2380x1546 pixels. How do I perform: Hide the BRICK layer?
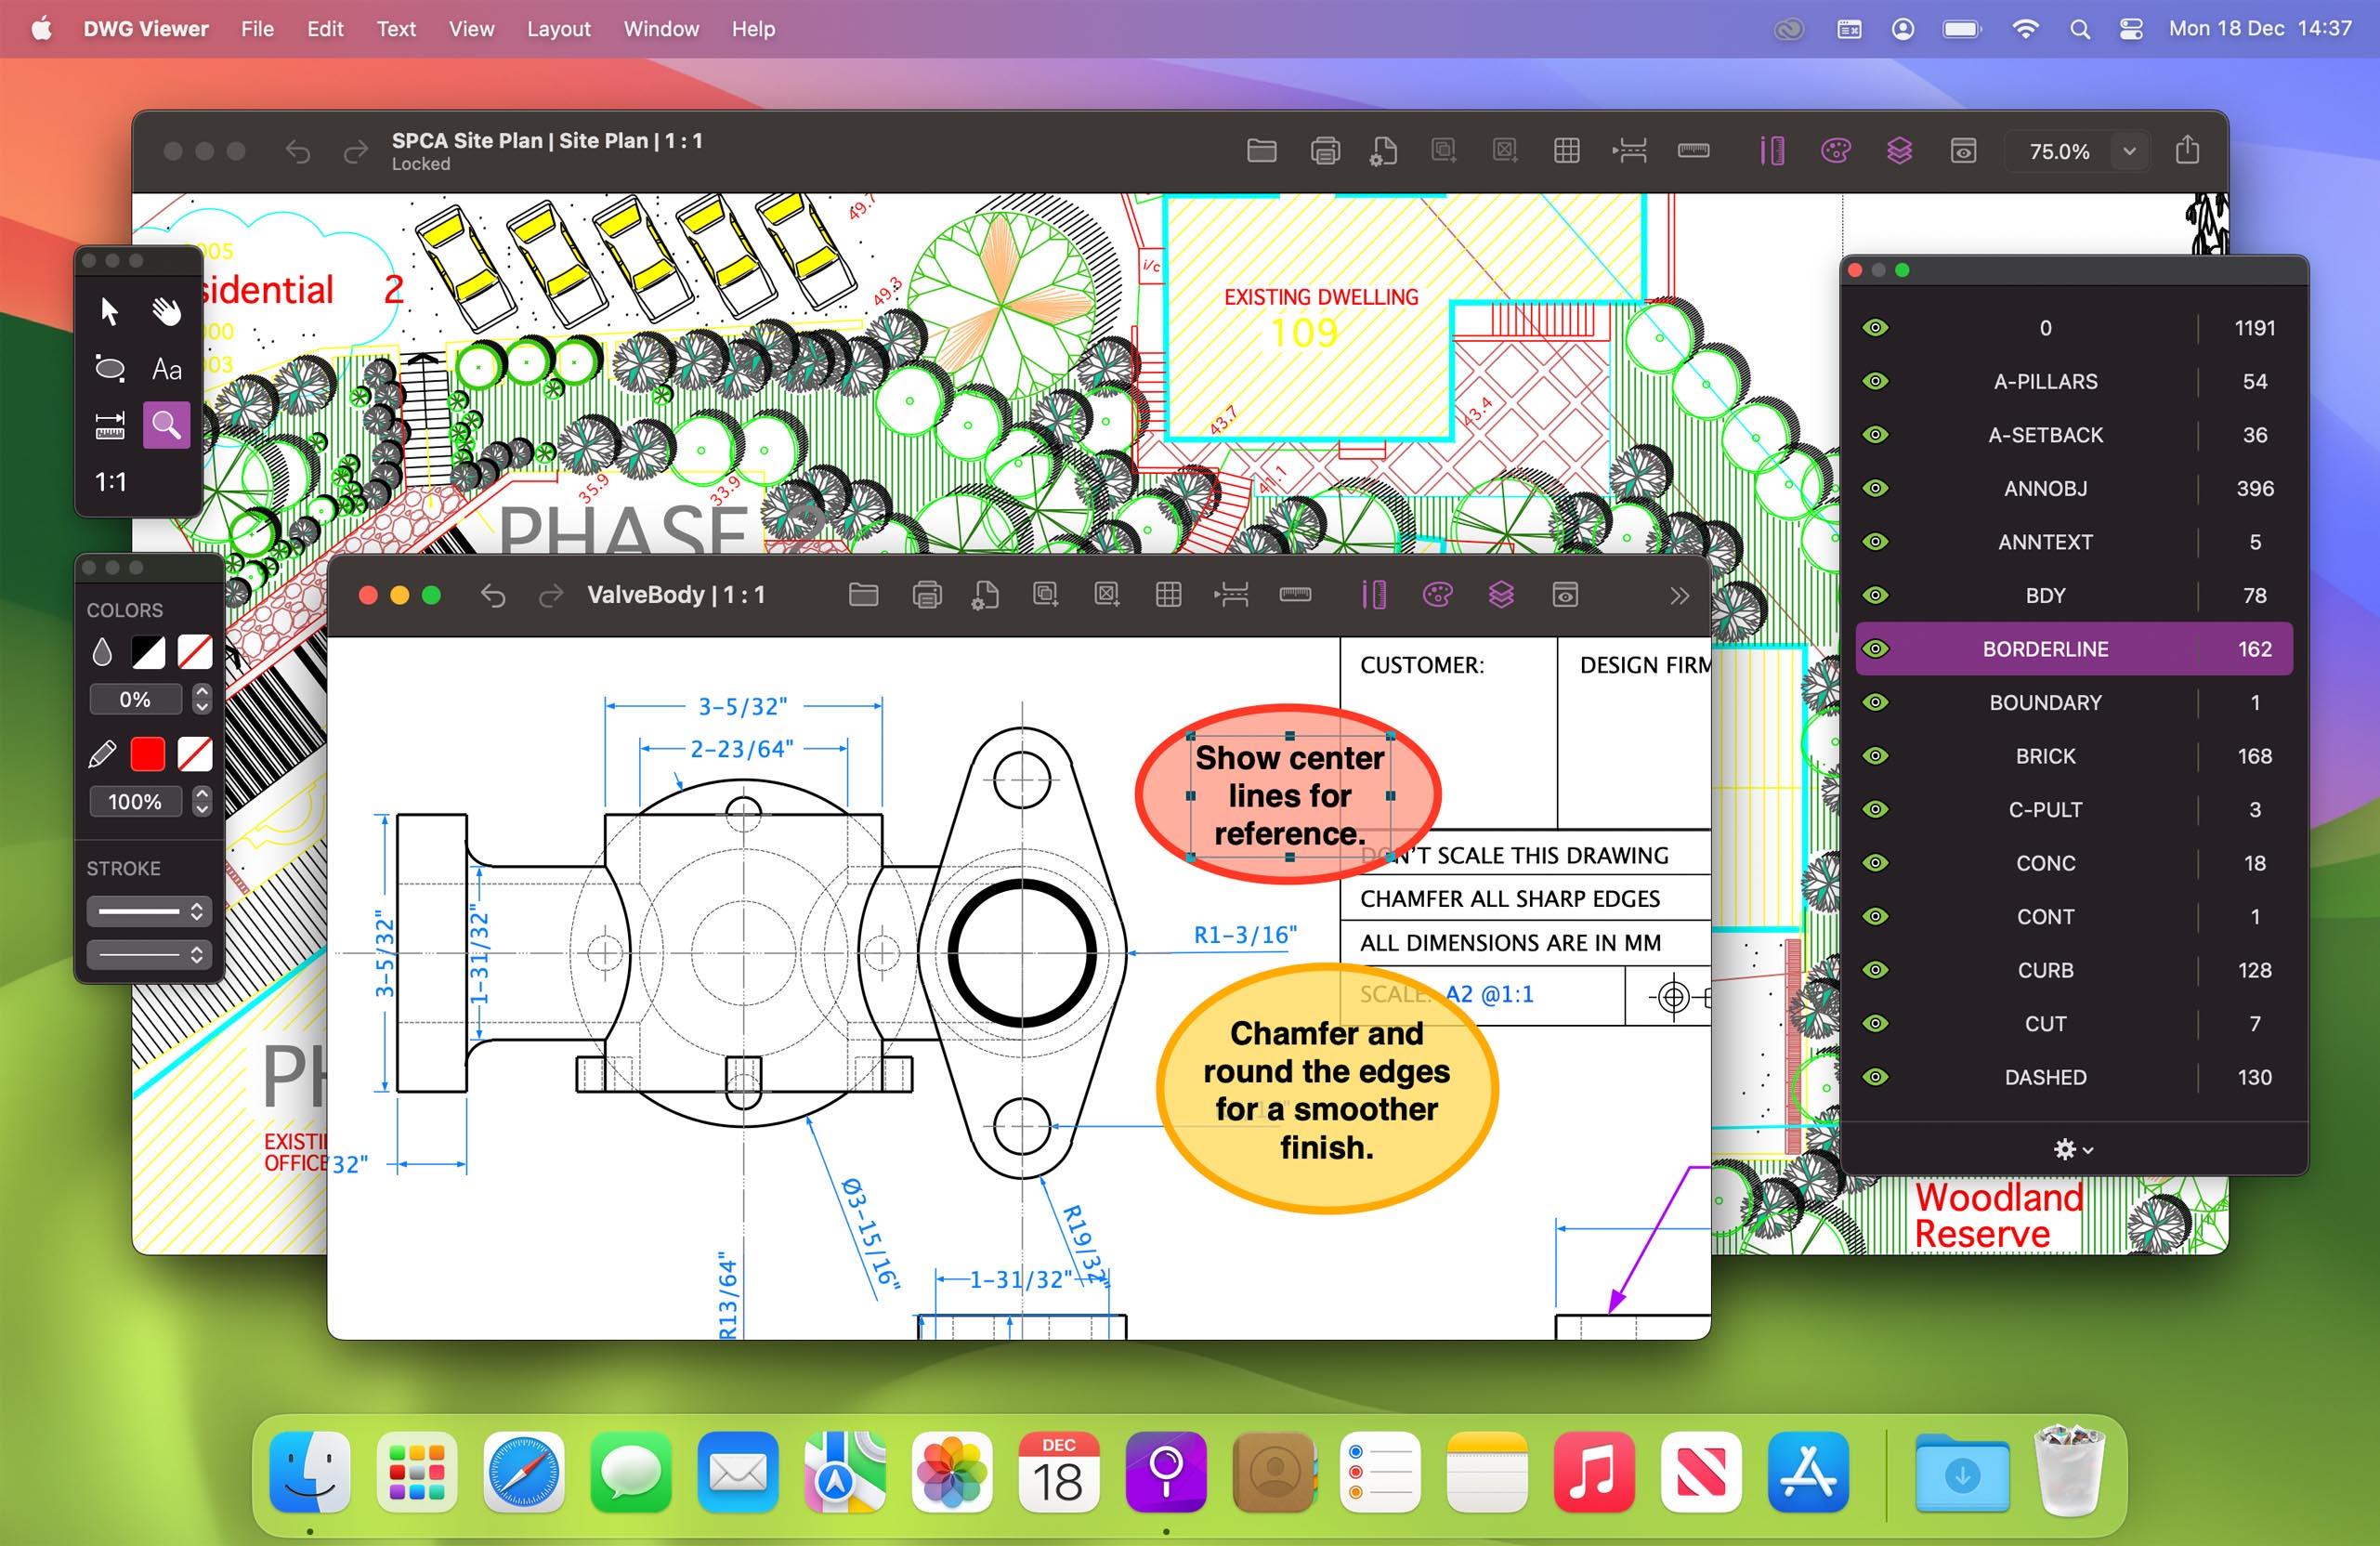[x=1876, y=755]
